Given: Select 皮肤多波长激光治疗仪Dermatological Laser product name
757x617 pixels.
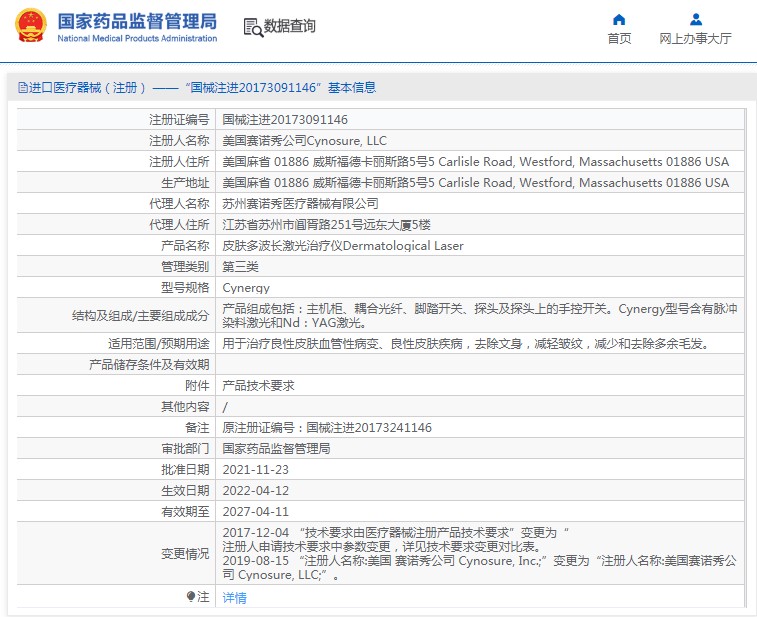Looking at the screenshot, I should (343, 246).
